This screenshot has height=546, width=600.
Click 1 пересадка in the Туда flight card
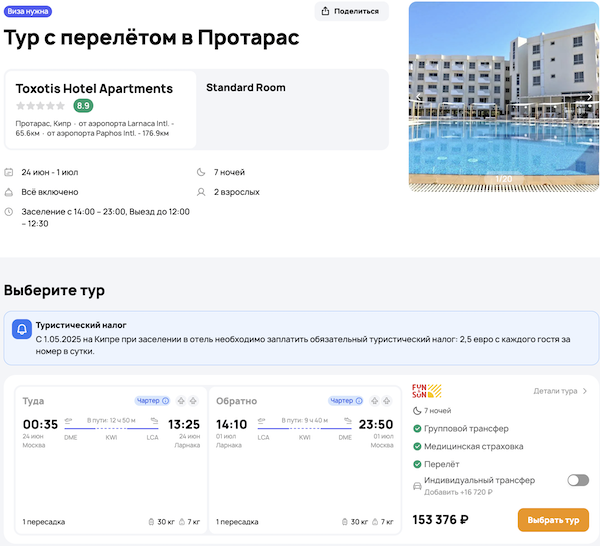tap(45, 522)
